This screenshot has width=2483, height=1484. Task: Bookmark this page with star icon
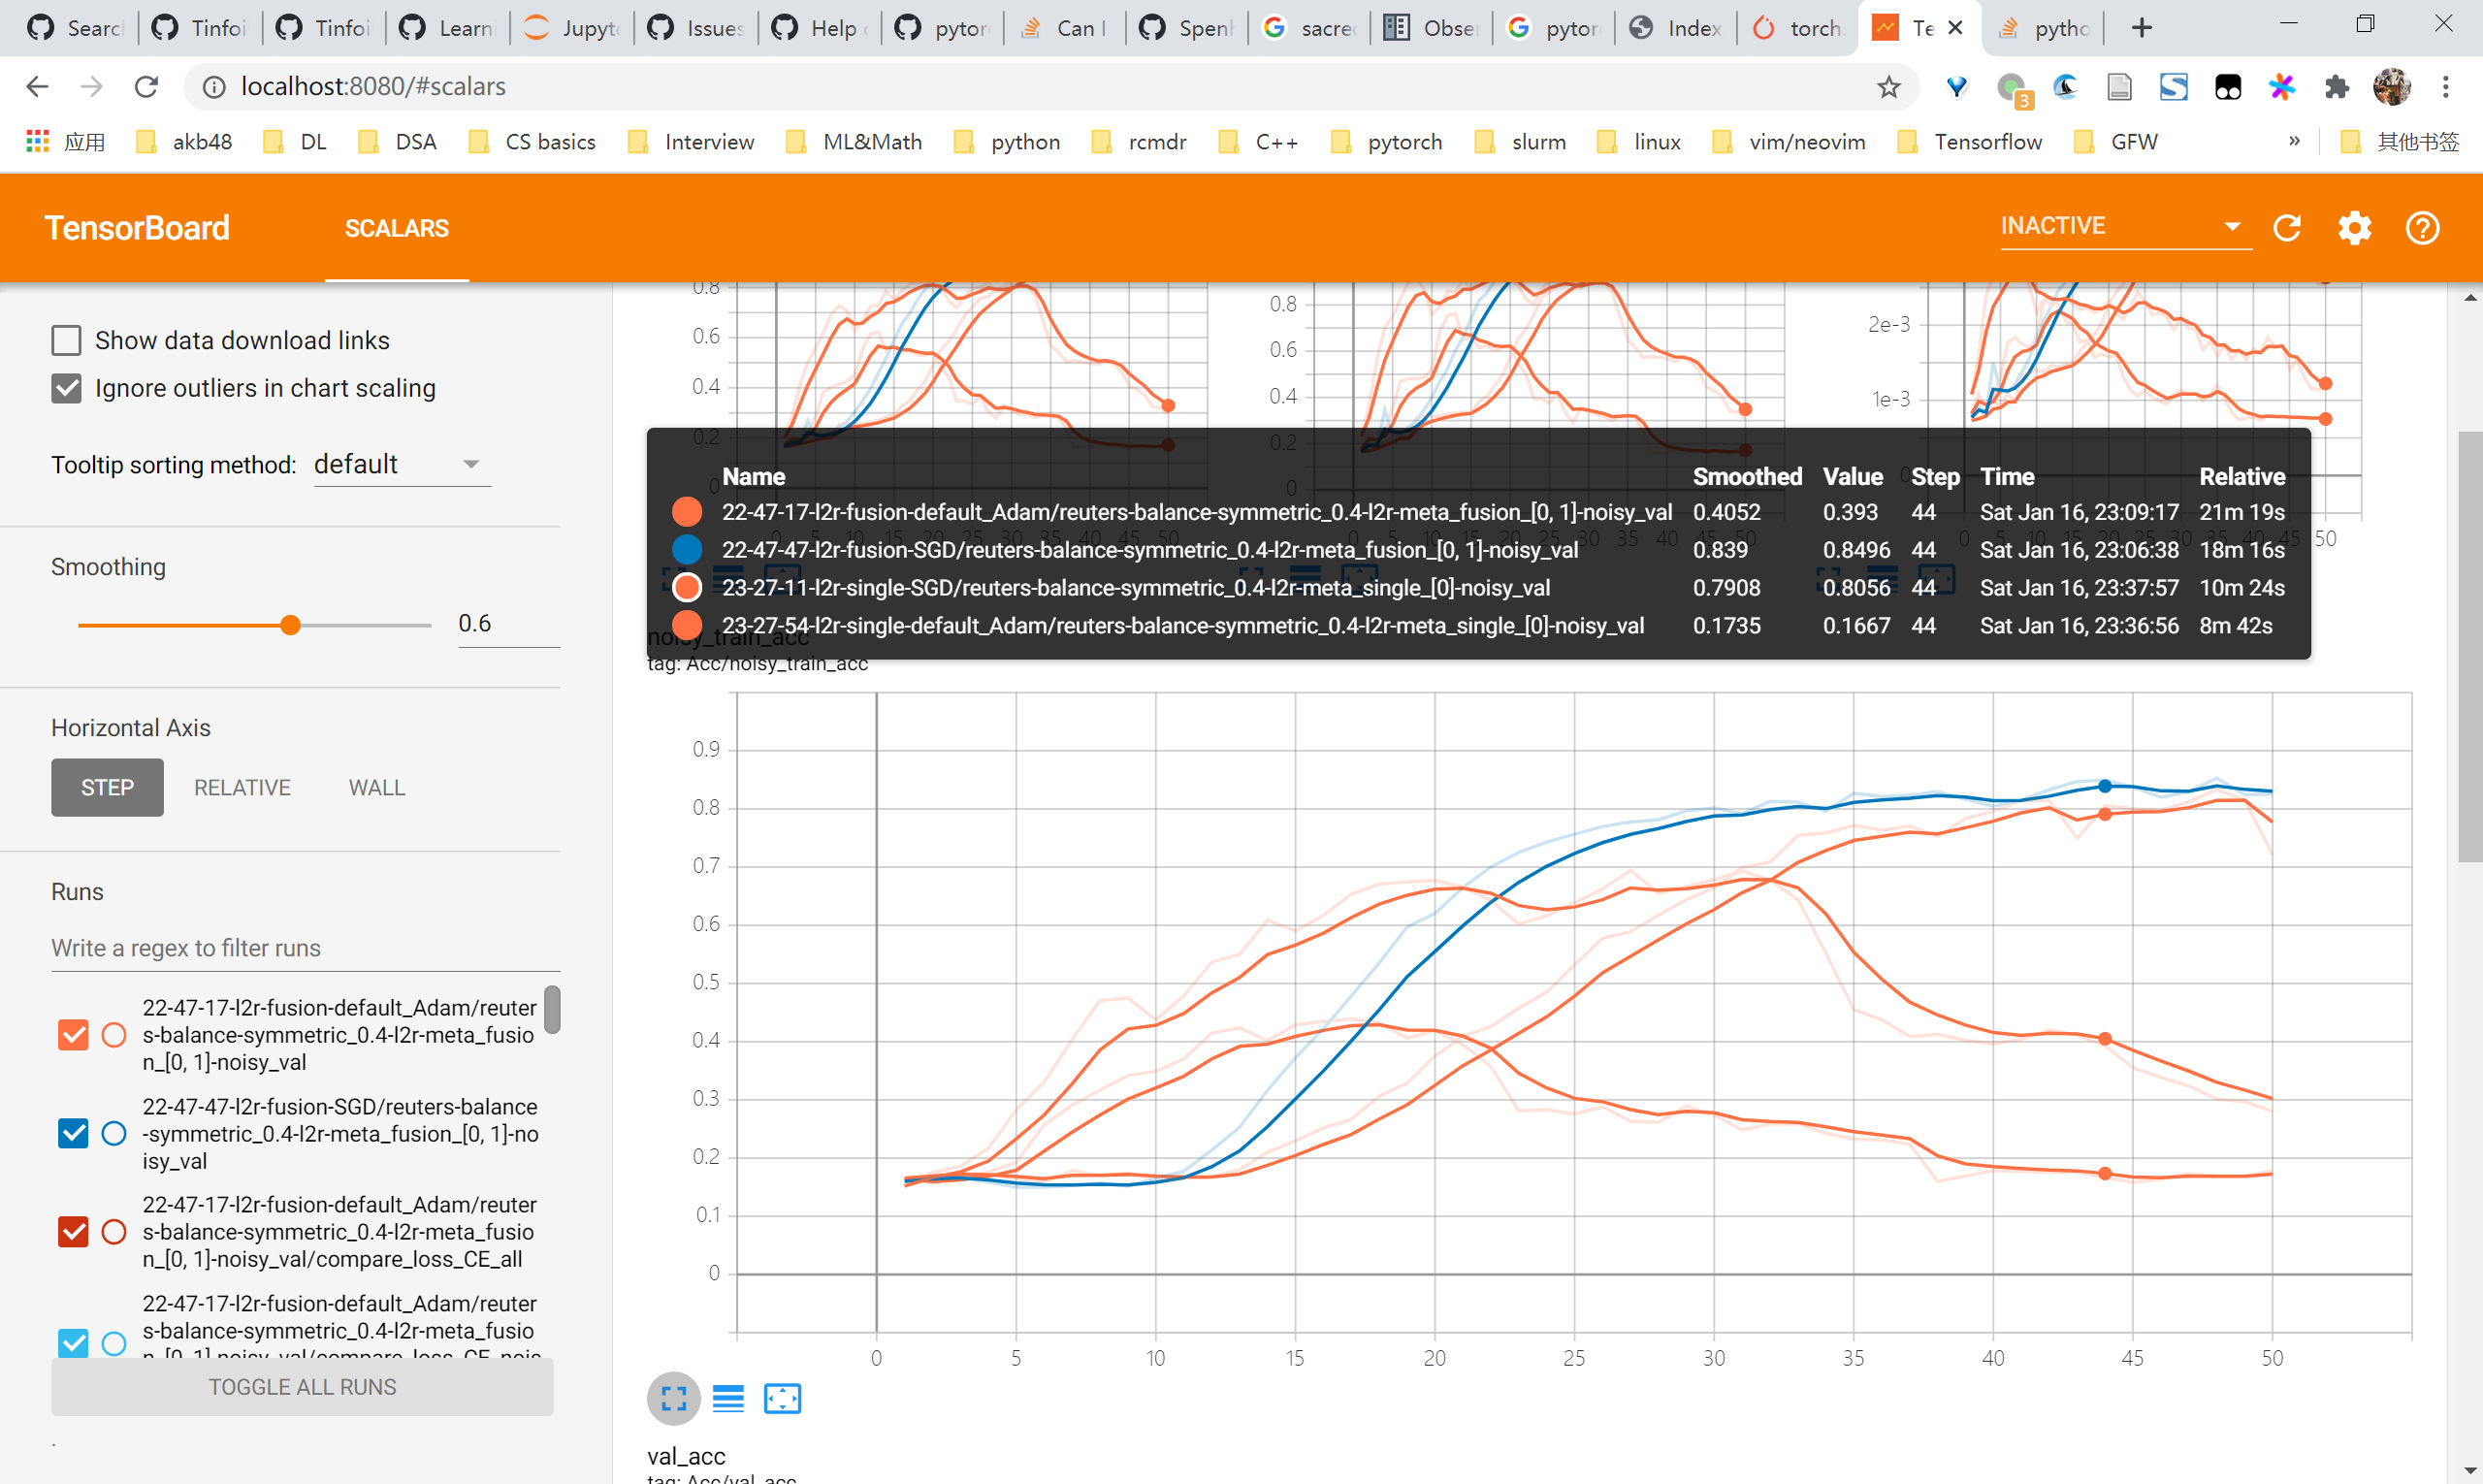point(1888,87)
